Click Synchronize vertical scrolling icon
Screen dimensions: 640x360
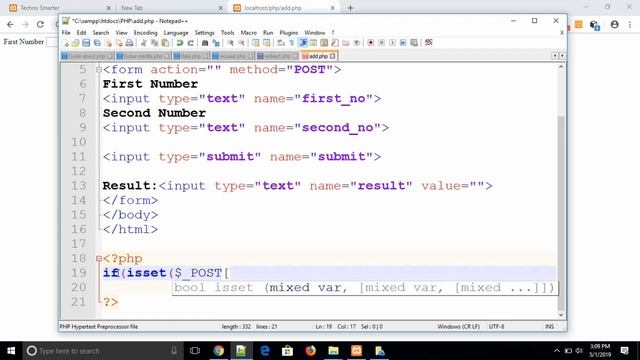pos(256,43)
